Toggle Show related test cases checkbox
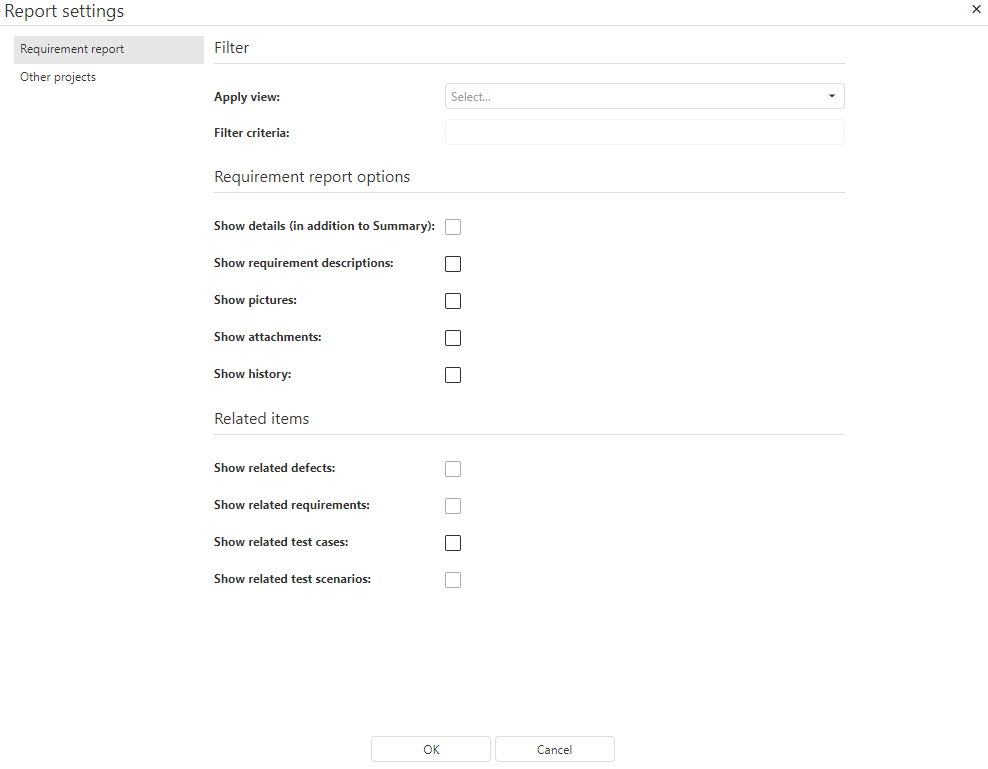Viewport: 988px width, 769px height. click(x=453, y=543)
